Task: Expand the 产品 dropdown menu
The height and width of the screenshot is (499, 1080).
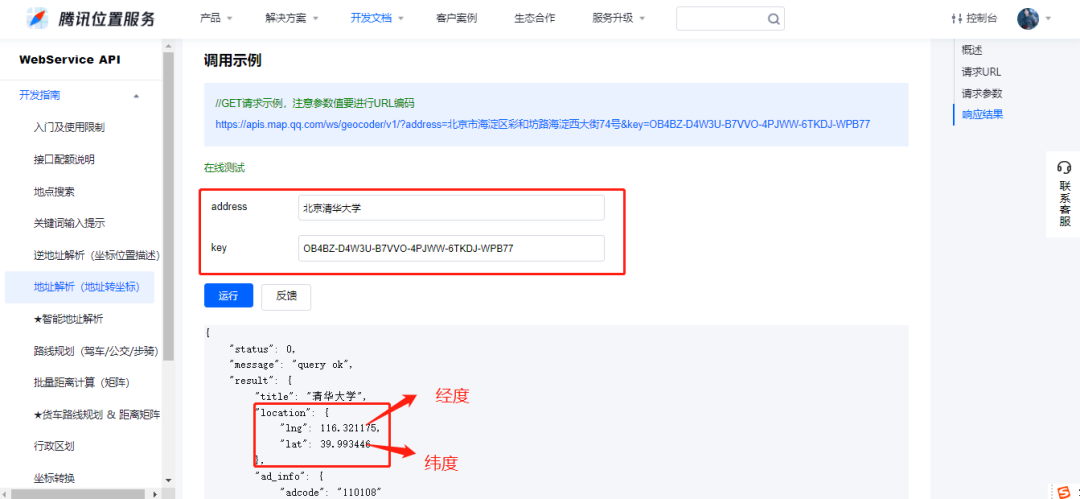Action: 216,18
